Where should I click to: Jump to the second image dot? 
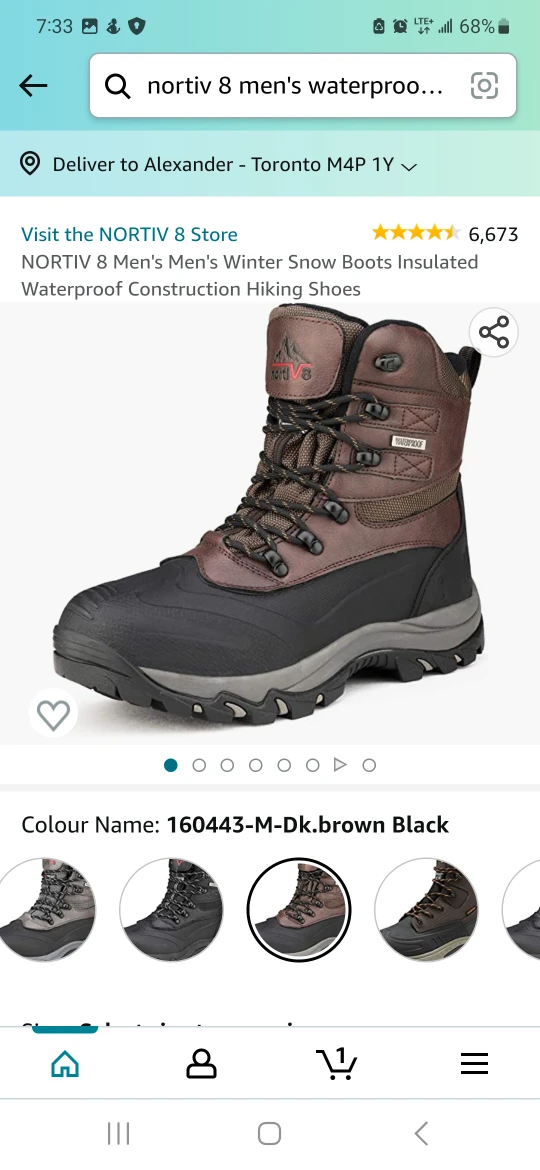click(199, 765)
